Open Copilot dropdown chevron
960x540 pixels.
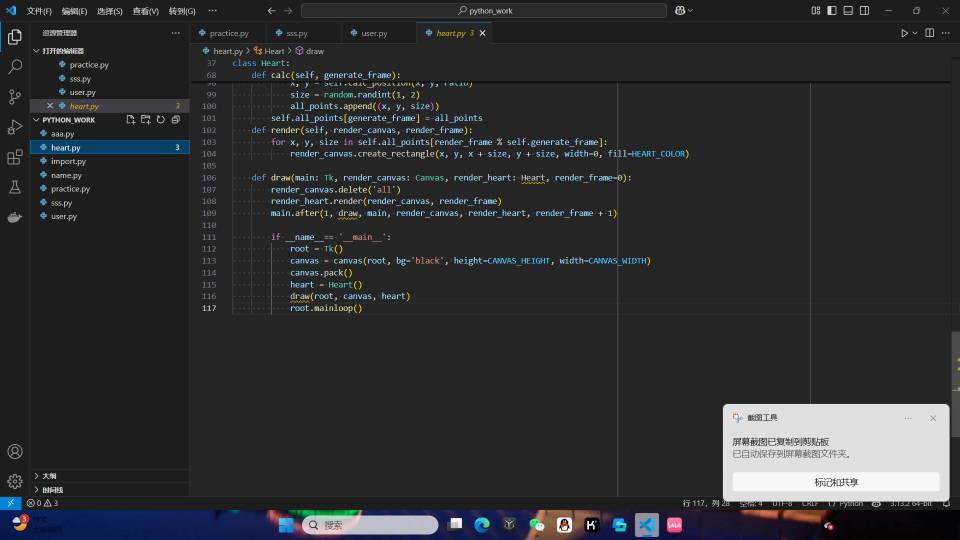click(x=691, y=10)
